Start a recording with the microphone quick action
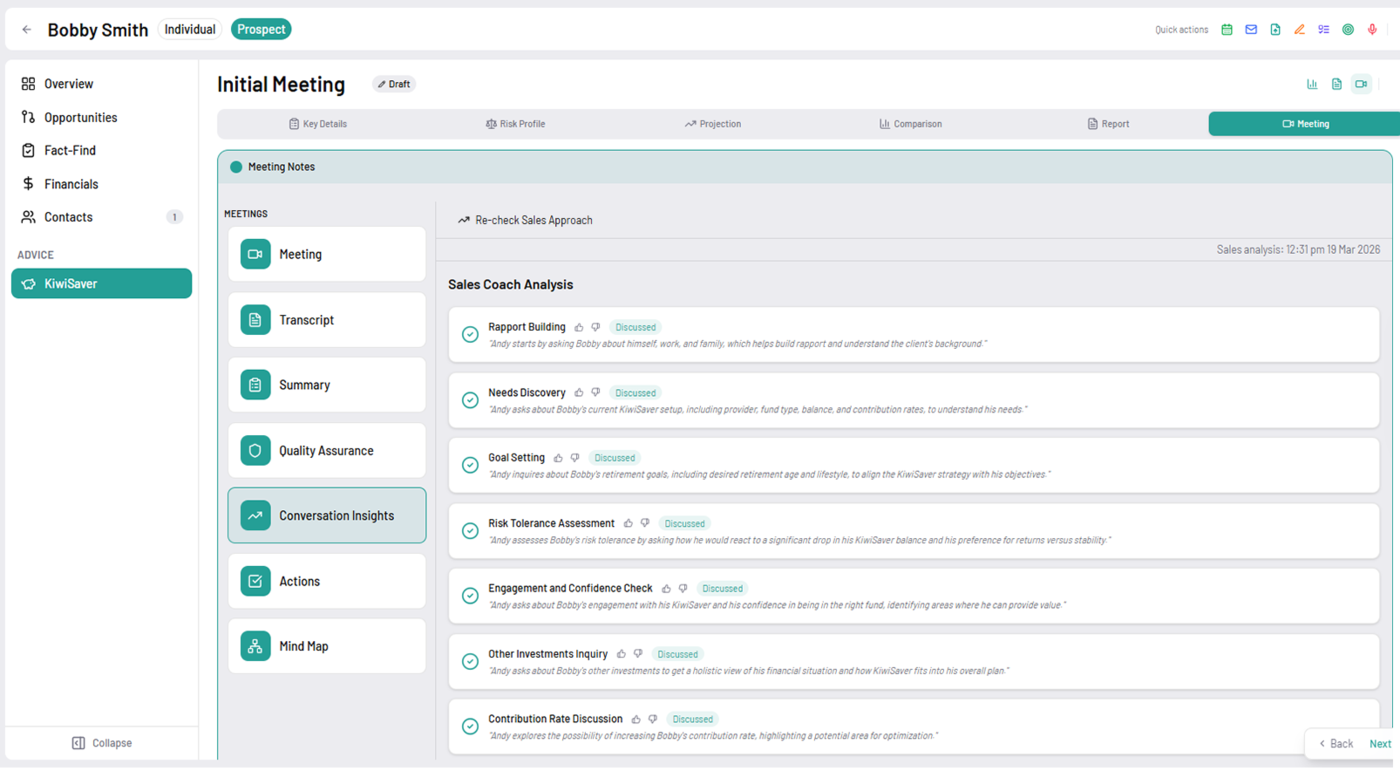This screenshot has height=771, width=1400. click(1374, 29)
